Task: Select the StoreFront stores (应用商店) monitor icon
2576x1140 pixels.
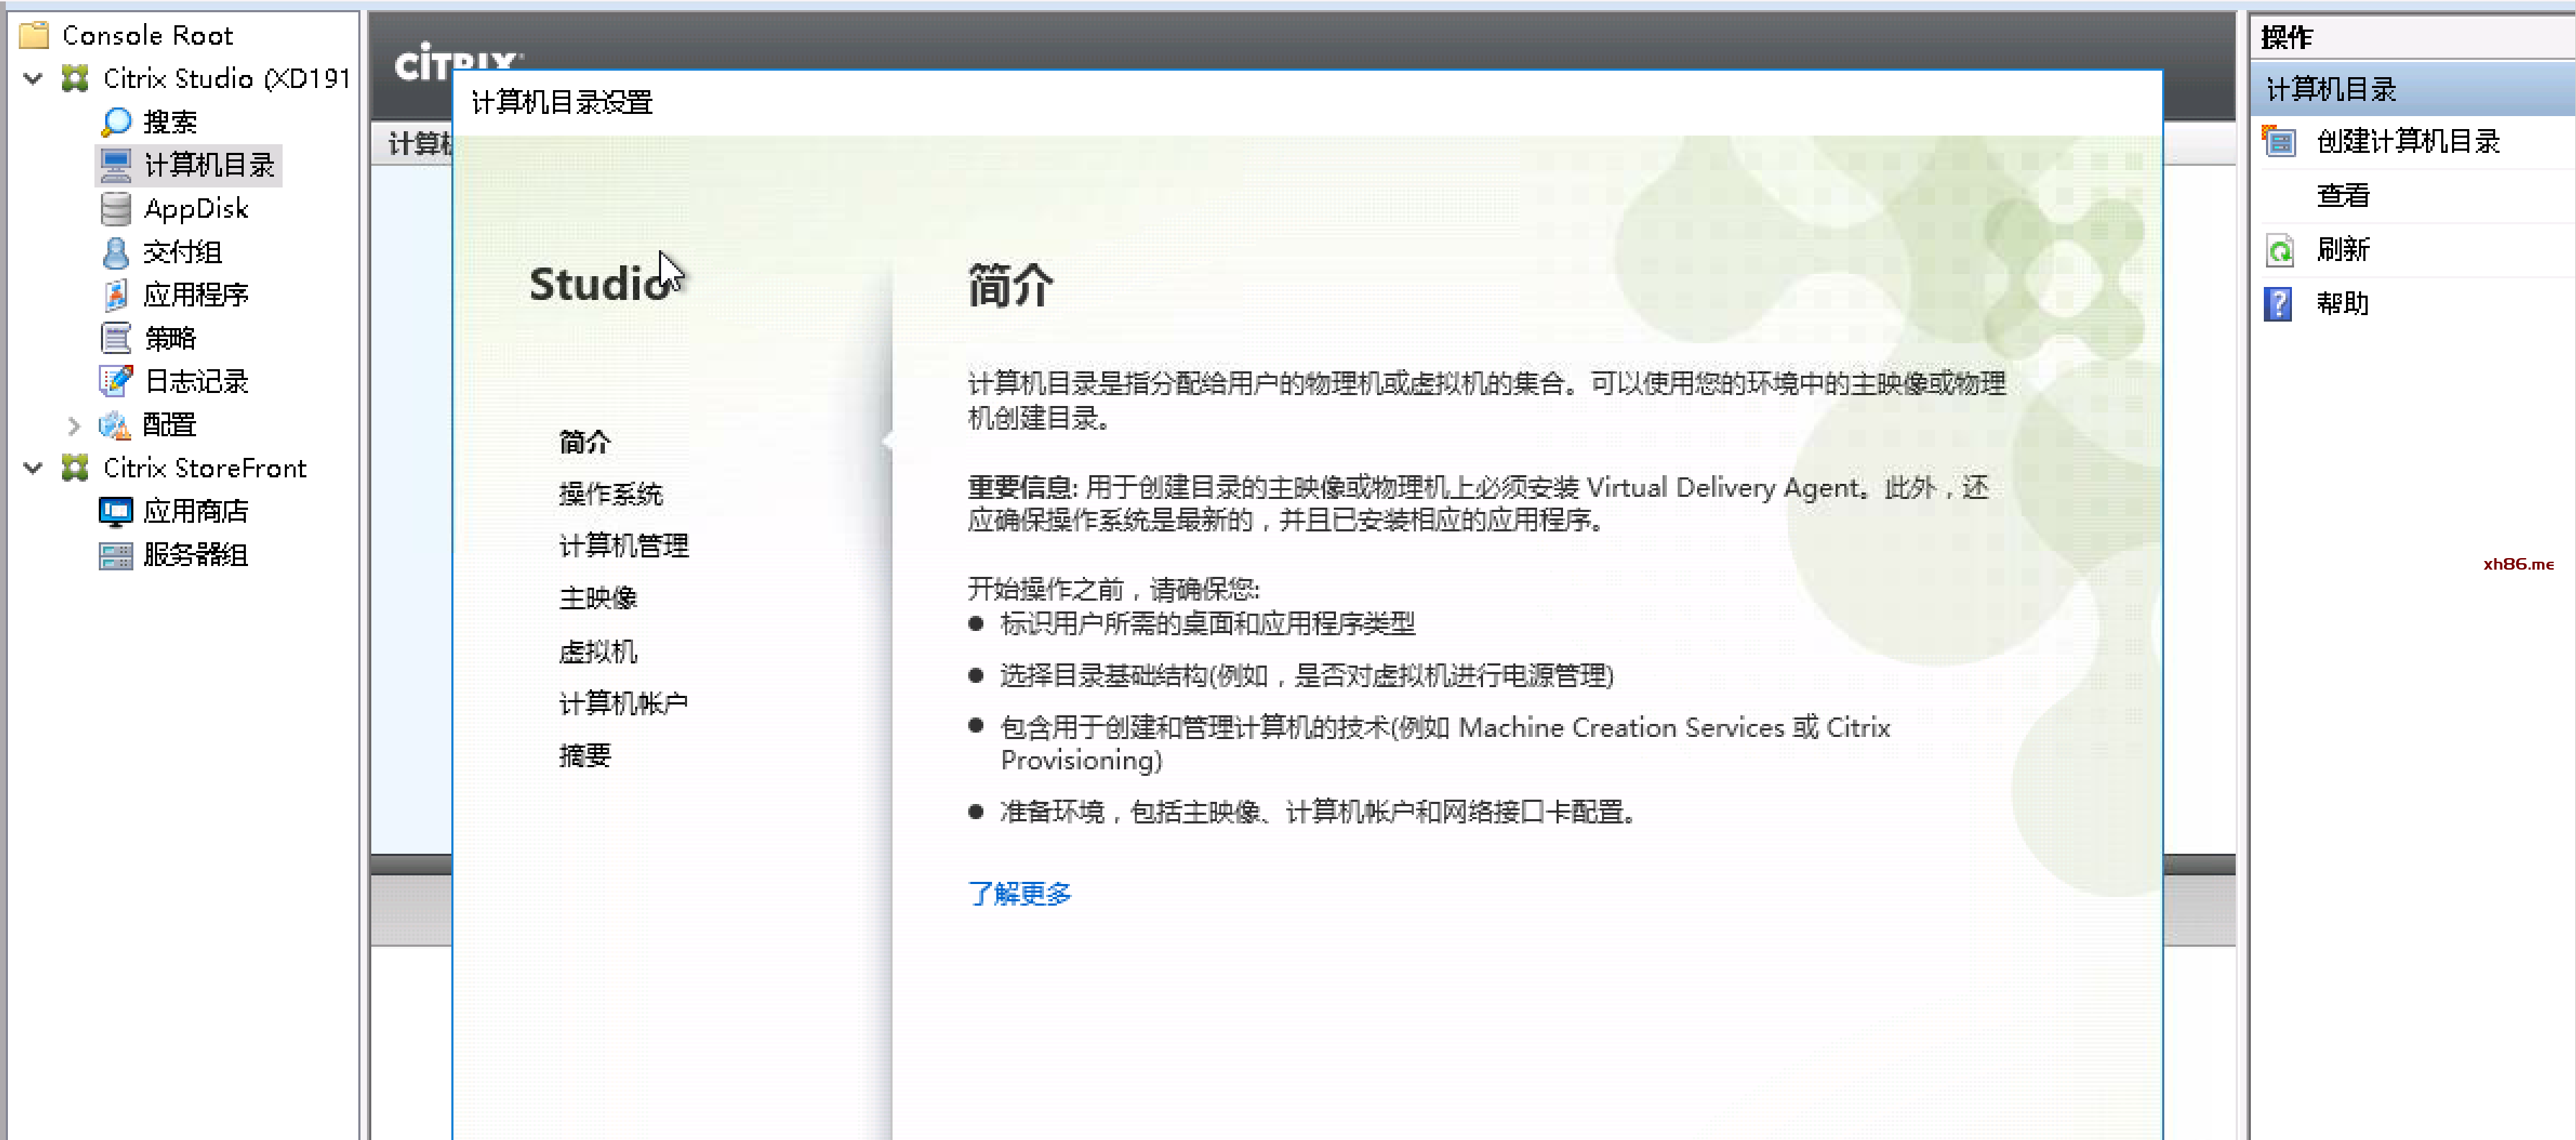Action: pyautogui.click(x=116, y=512)
